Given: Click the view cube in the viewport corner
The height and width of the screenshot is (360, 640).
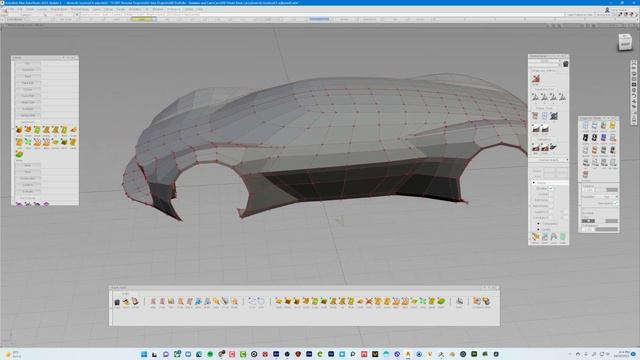Looking at the screenshot, I should tap(625, 42).
